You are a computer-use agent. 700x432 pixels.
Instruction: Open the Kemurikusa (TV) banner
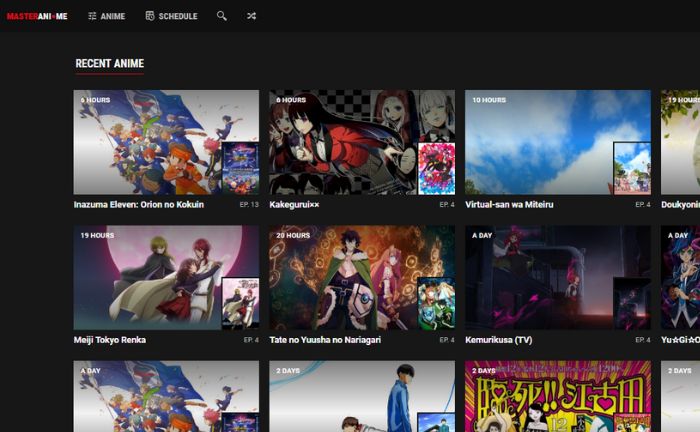[558, 278]
